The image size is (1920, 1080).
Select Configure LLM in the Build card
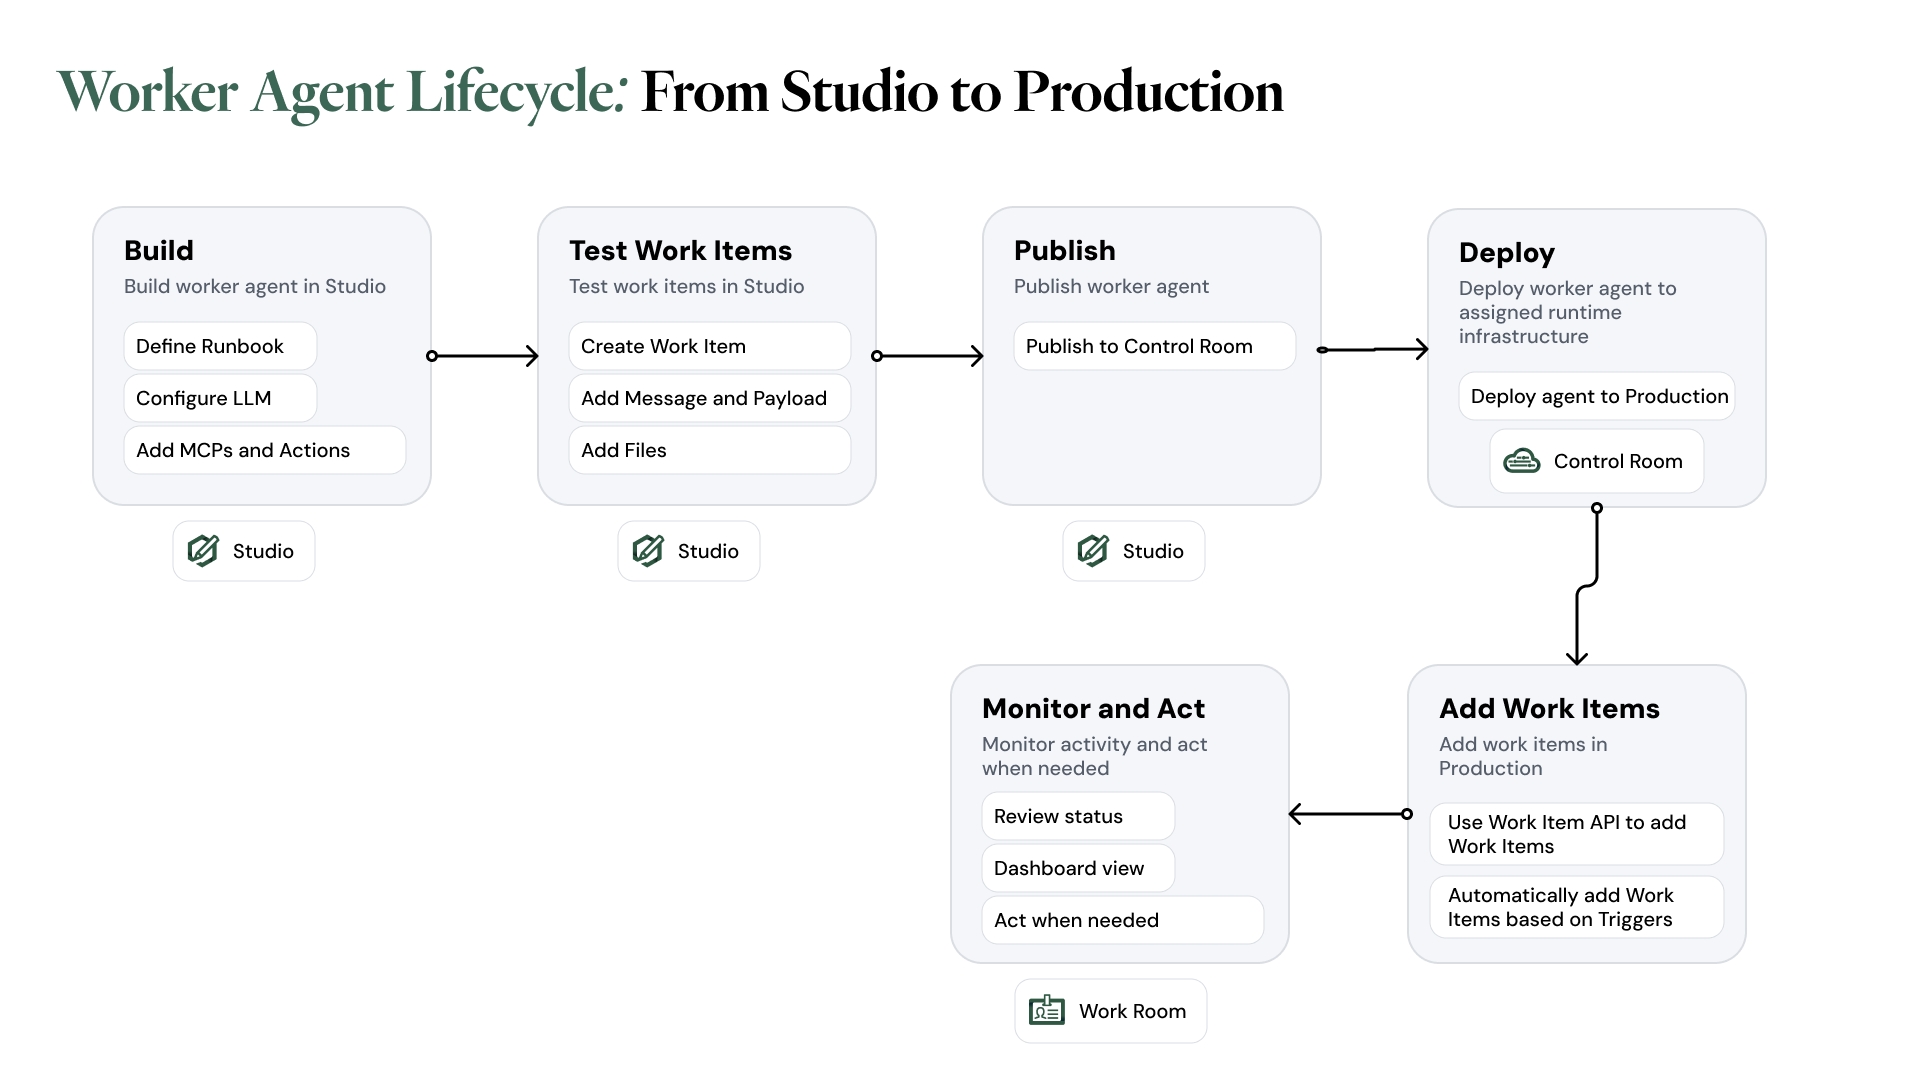[219, 397]
